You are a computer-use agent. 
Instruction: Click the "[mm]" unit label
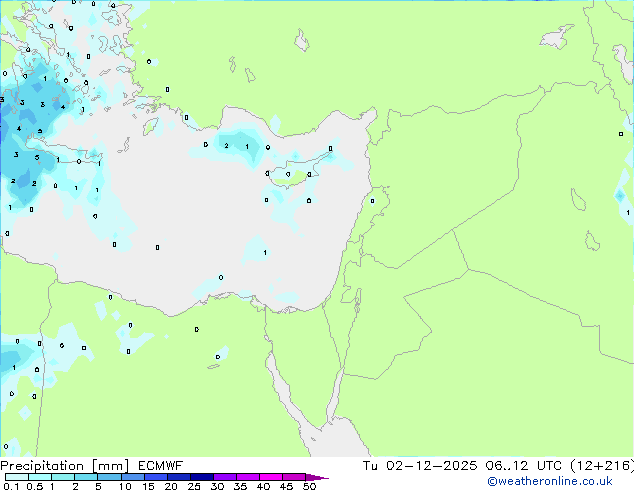coord(110,466)
